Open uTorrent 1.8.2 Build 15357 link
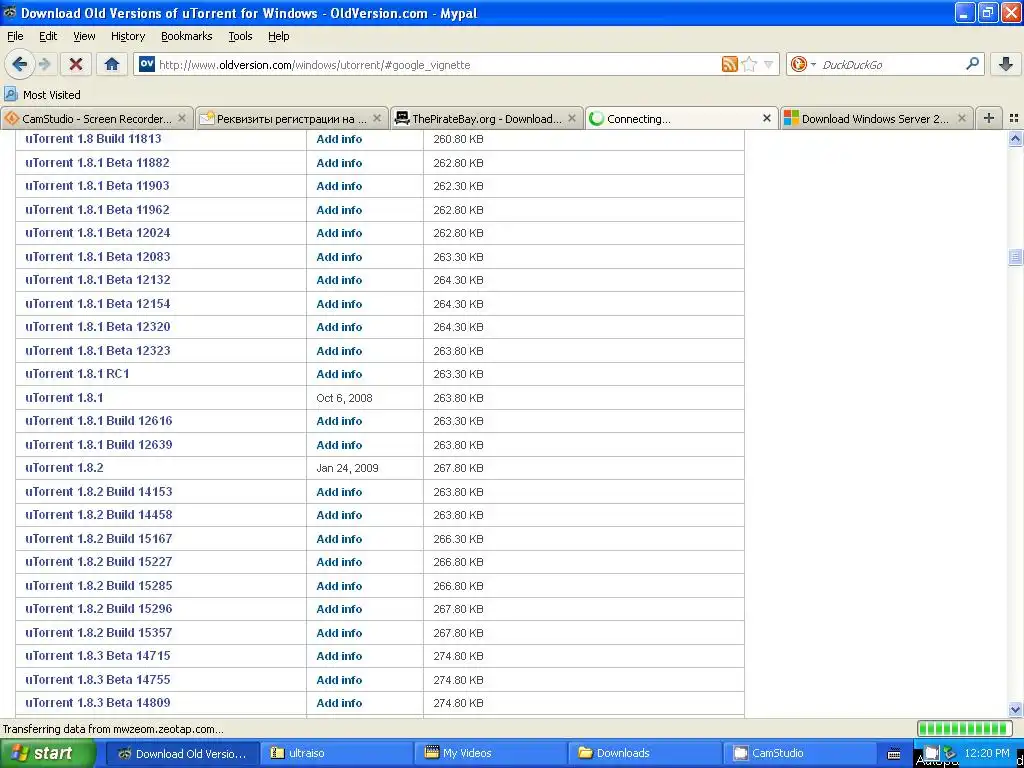Viewport: 1024px width, 768px height. coord(99,632)
